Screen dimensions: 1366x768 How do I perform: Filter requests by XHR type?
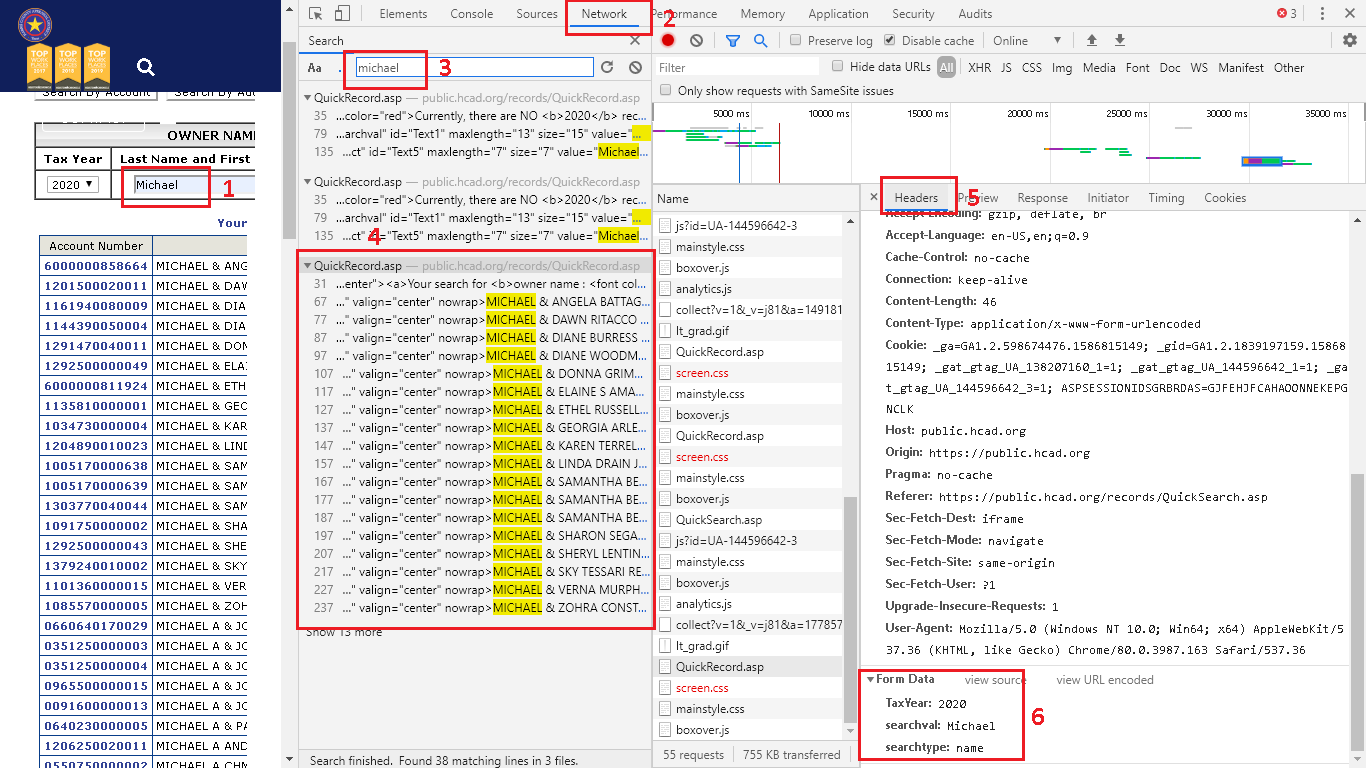click(979, 68)
